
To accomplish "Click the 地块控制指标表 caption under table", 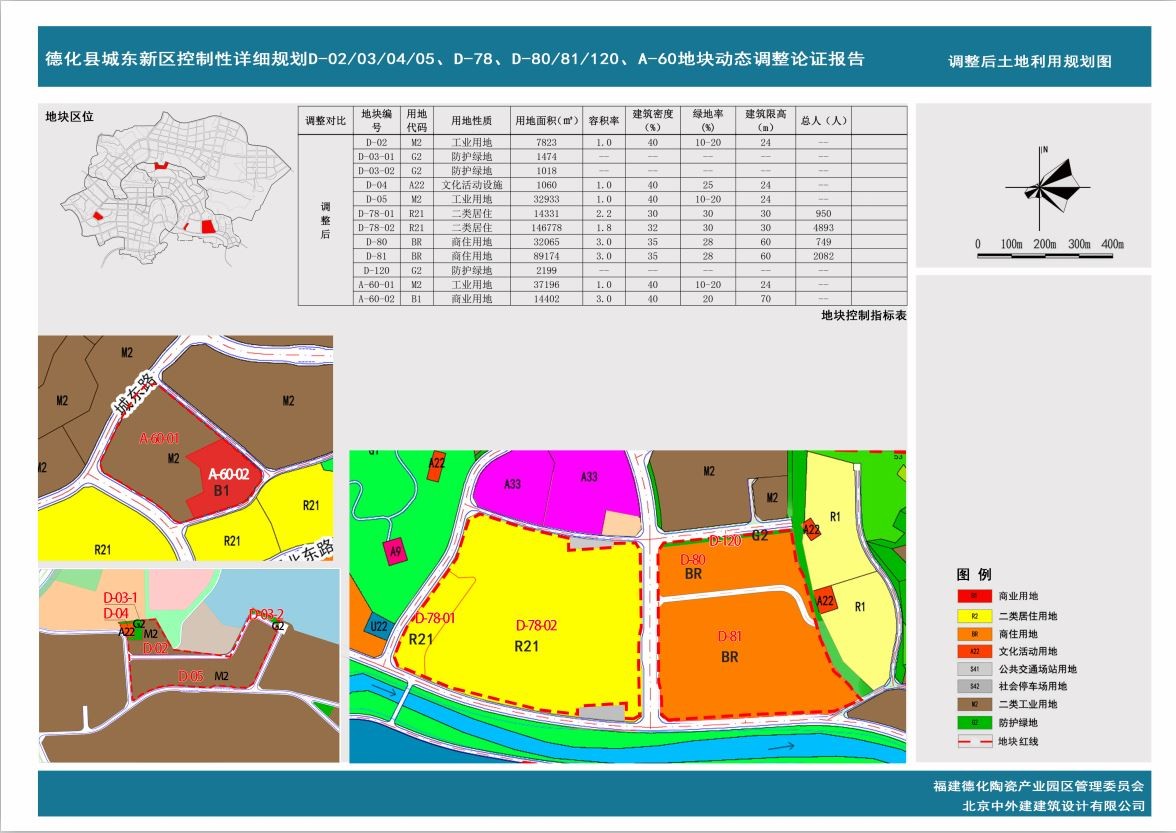I will click(x=863, y=316).
